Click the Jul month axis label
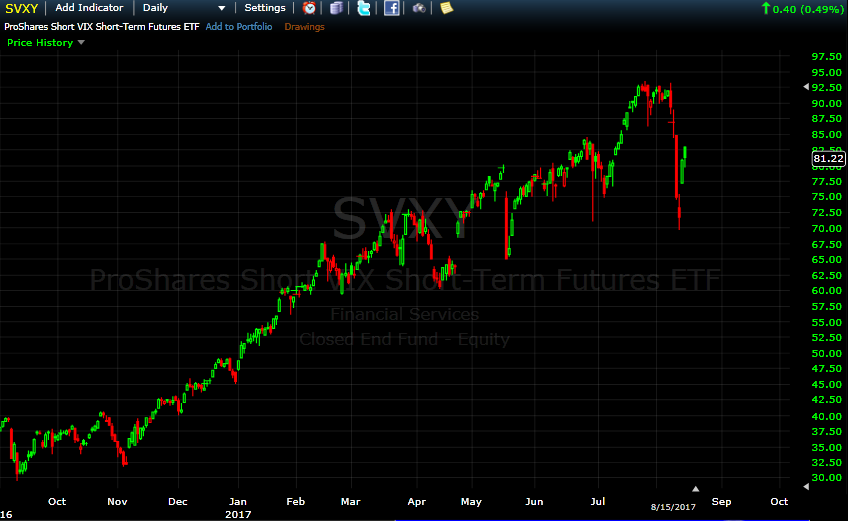Image resolution: width=848 pixels, height=521 pixels. tap(598, 502)
